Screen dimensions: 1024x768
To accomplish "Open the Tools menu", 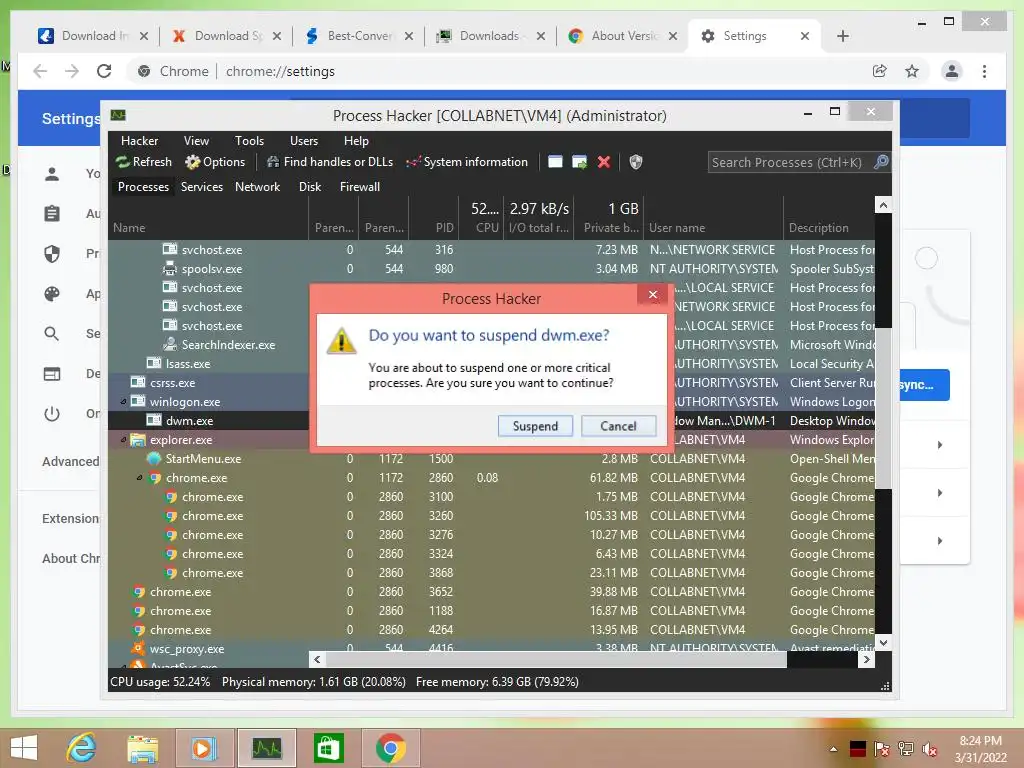I will coord(249,141).
